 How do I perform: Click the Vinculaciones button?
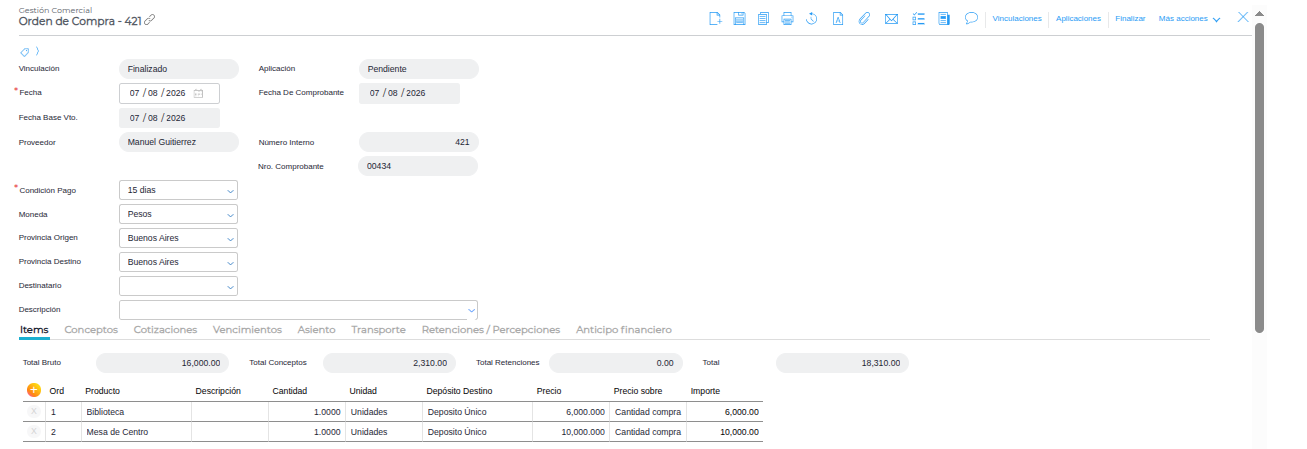pyautogui.click(x=1017, y=19)
